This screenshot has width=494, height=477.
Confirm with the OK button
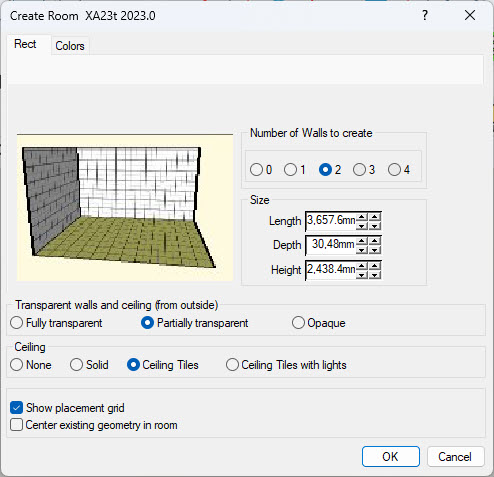click(x=391, y=456)
